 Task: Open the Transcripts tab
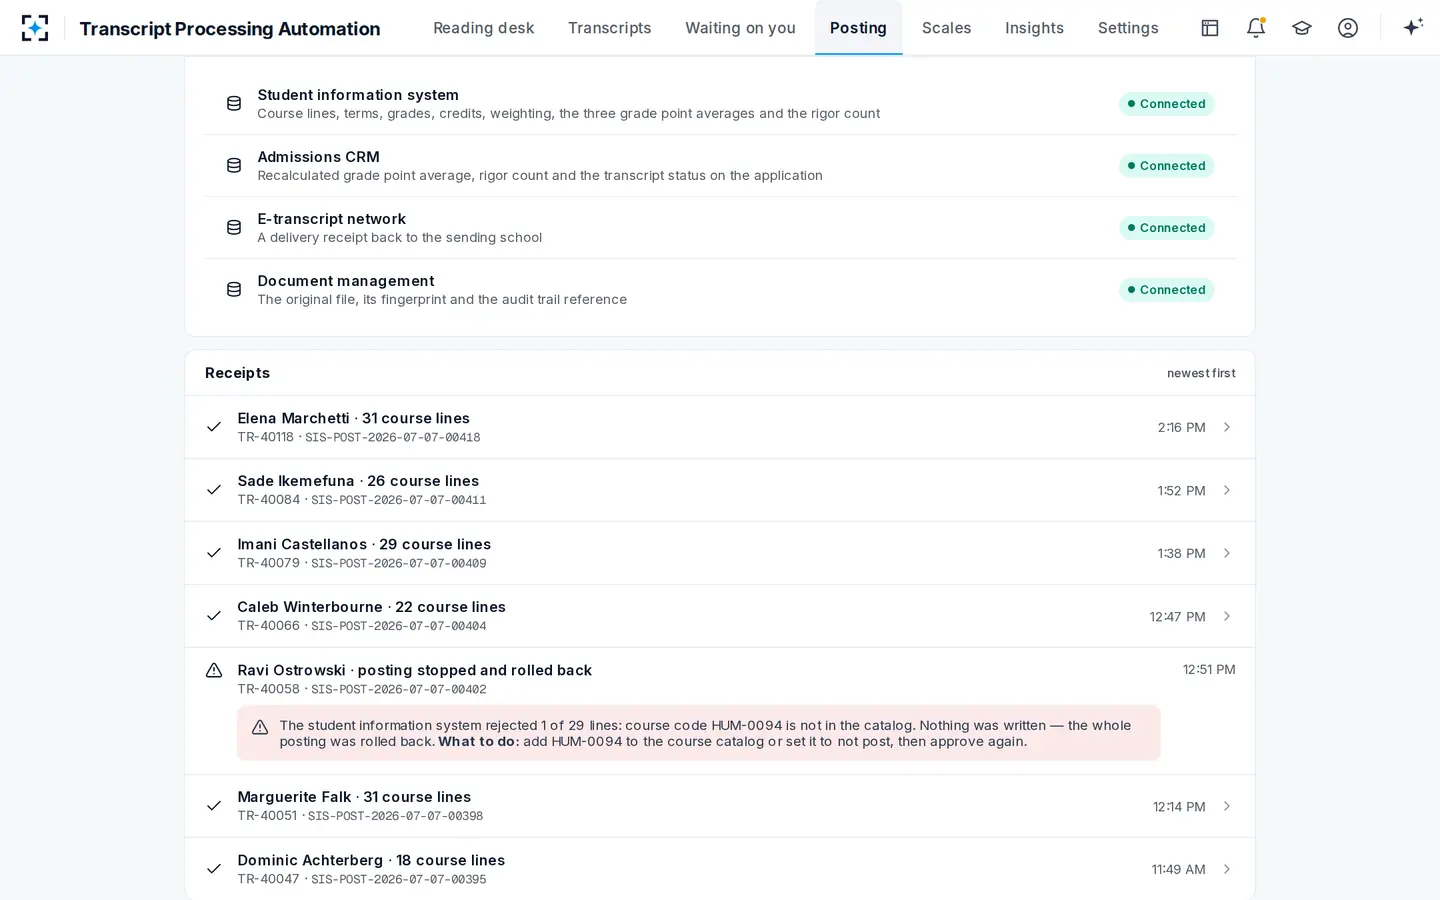click(610, 28)
